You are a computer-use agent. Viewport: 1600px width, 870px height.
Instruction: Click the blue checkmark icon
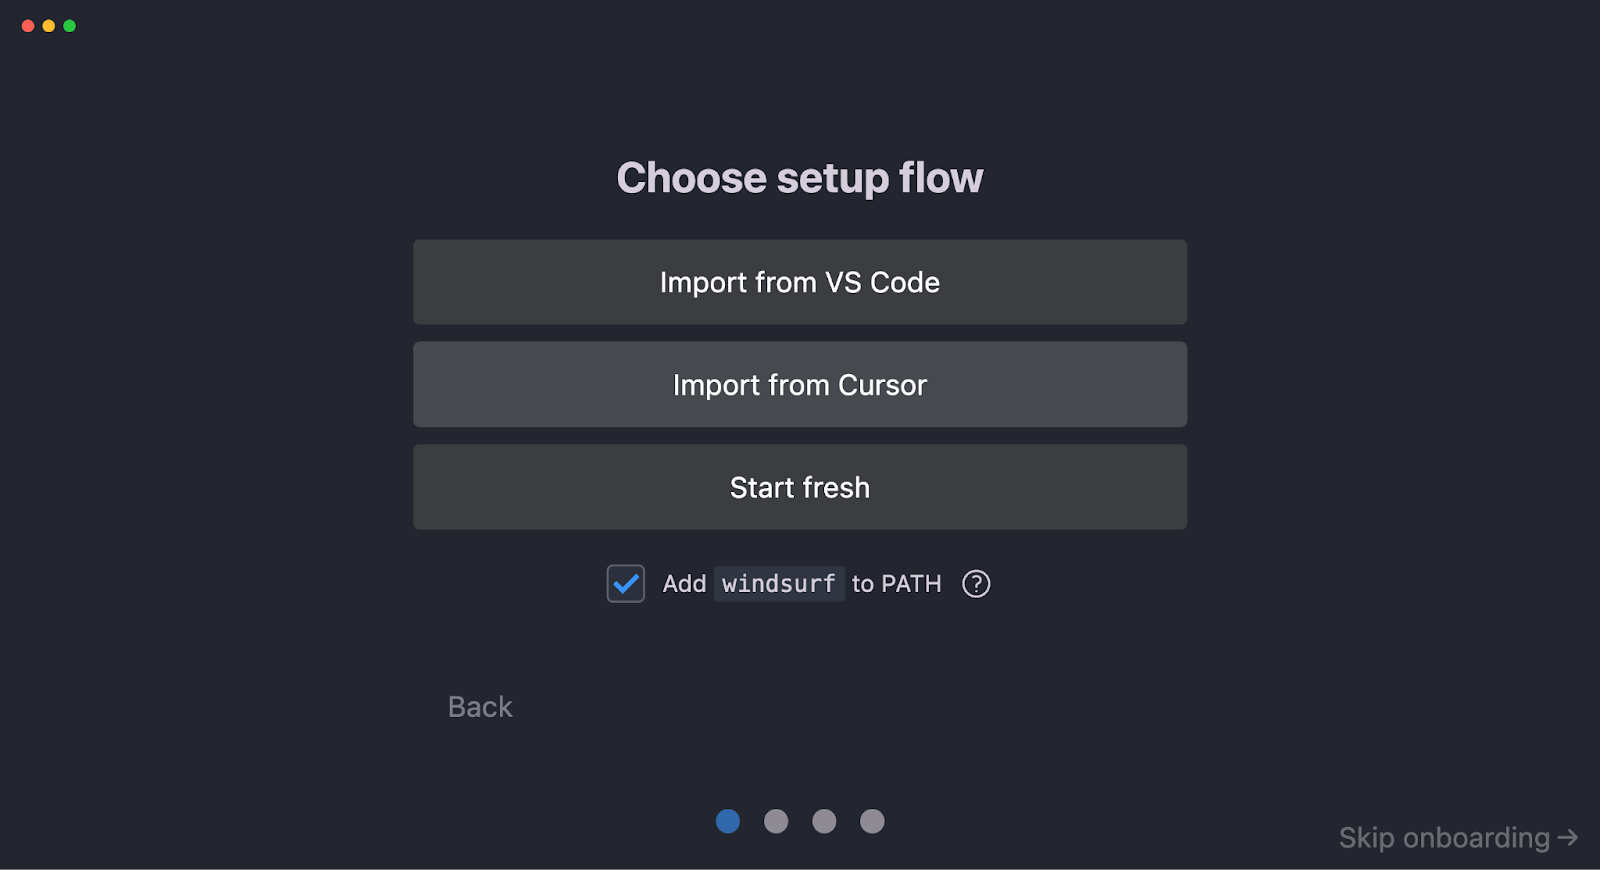click(625, 583)
